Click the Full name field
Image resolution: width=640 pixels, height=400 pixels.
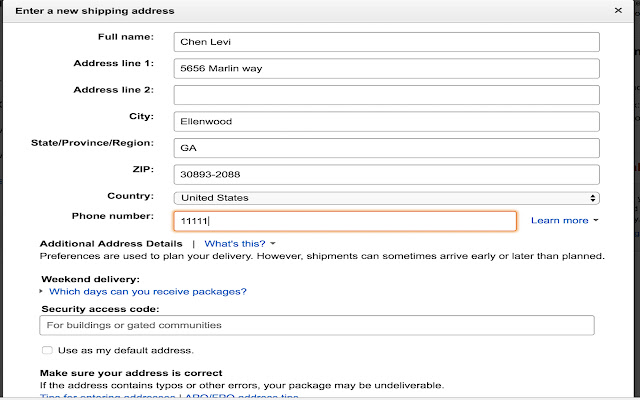(386, 42)
